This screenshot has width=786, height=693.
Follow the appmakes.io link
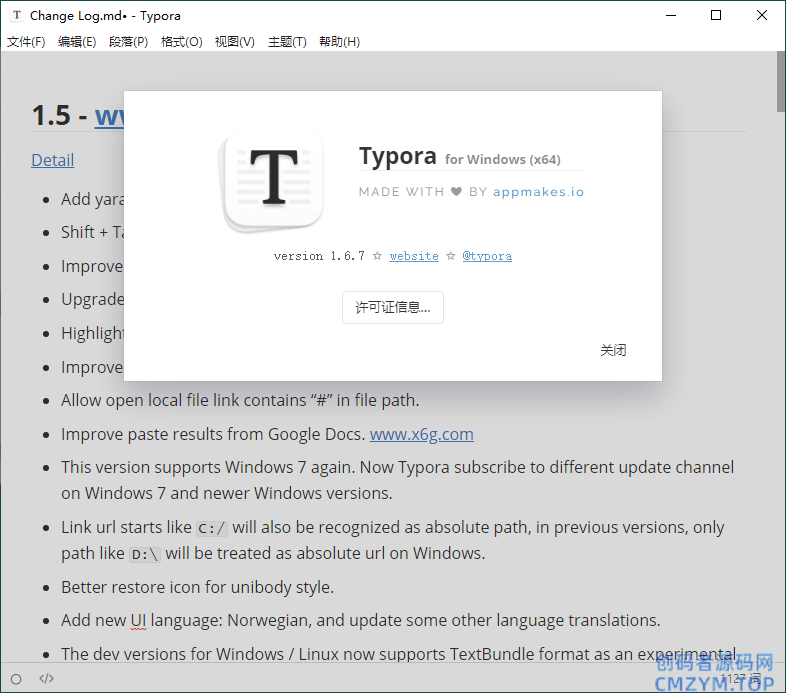click(x=538, y=192)
